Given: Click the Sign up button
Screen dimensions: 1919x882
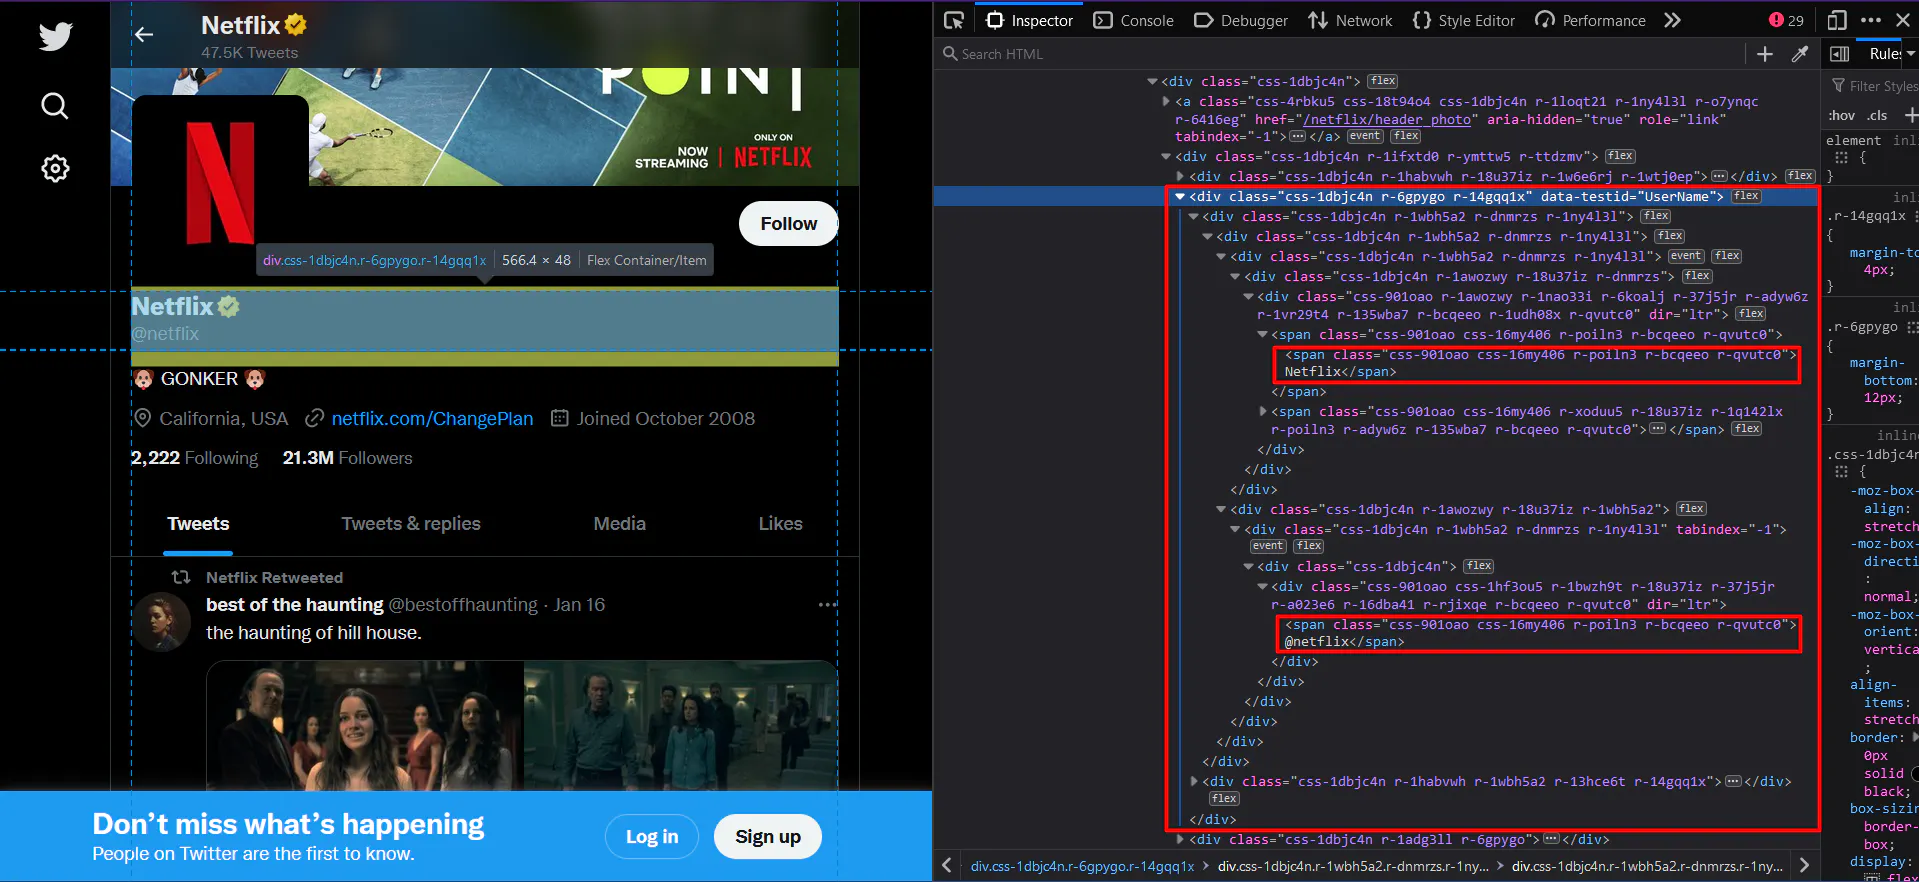Looking at the screenshot, I should coord(768,837).
